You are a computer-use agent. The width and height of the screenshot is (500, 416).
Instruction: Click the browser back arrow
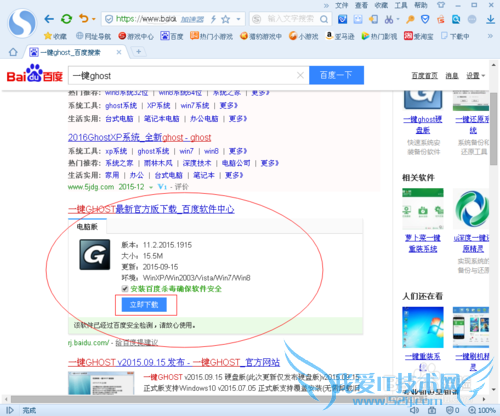(49, 19)
